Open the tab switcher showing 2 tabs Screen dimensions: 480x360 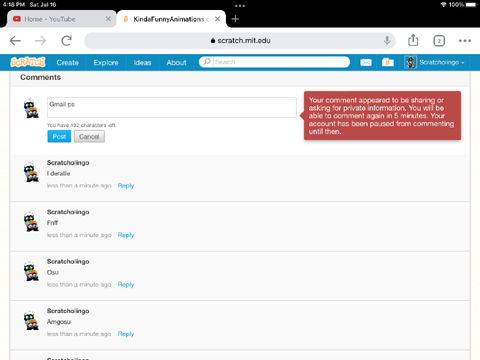tap(439, 41)
